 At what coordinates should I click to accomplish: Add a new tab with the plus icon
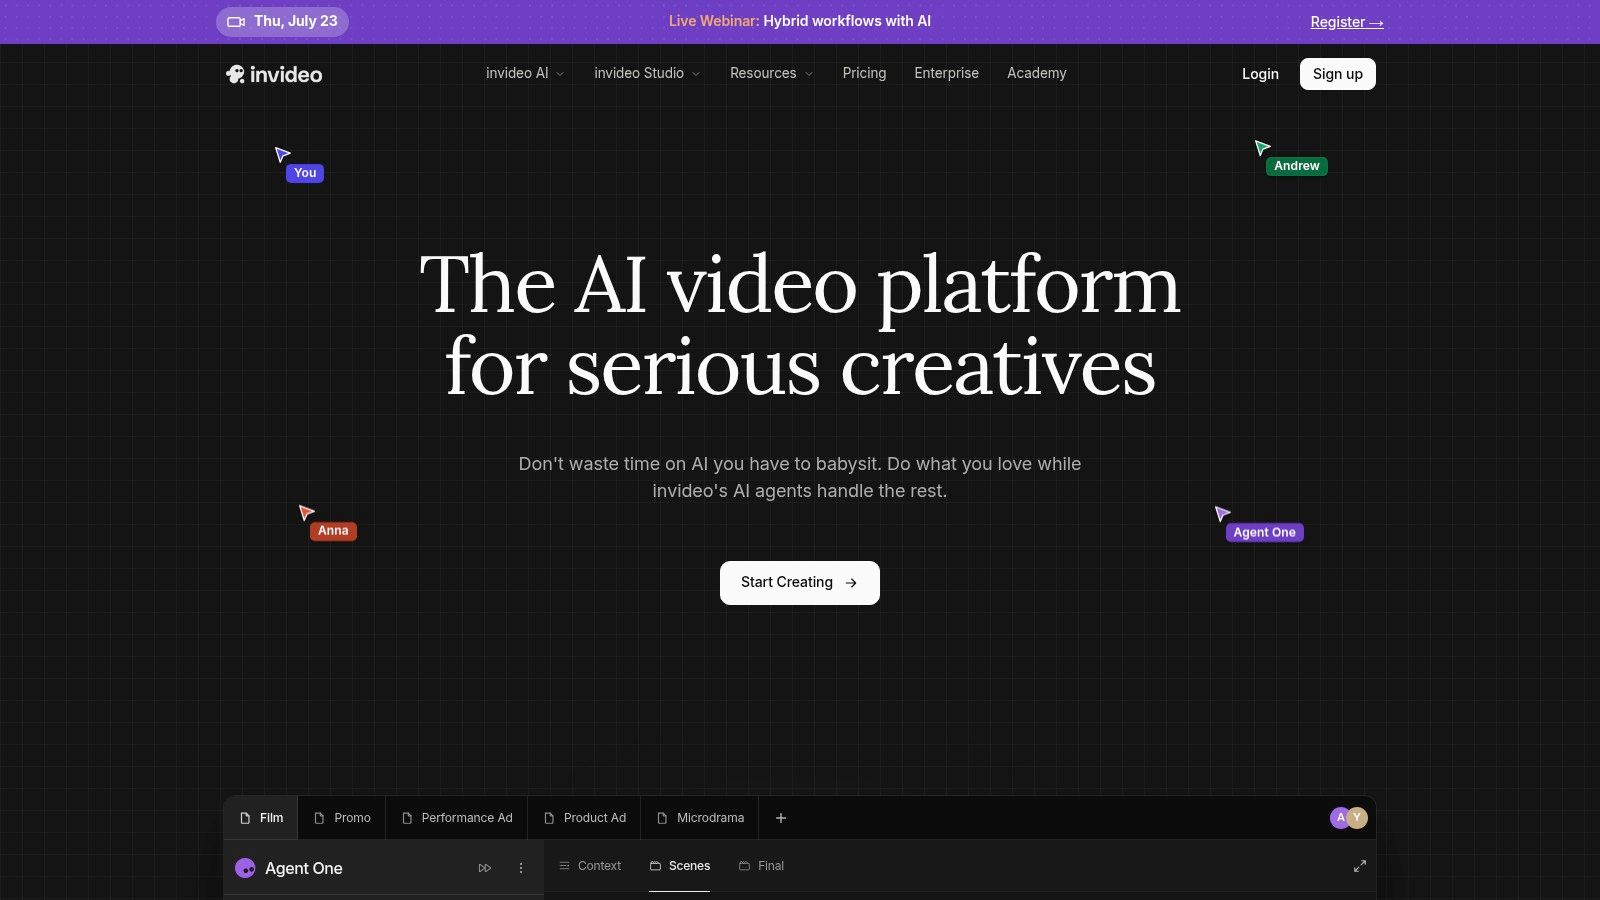pyautogui.click(x=781, y=818)
